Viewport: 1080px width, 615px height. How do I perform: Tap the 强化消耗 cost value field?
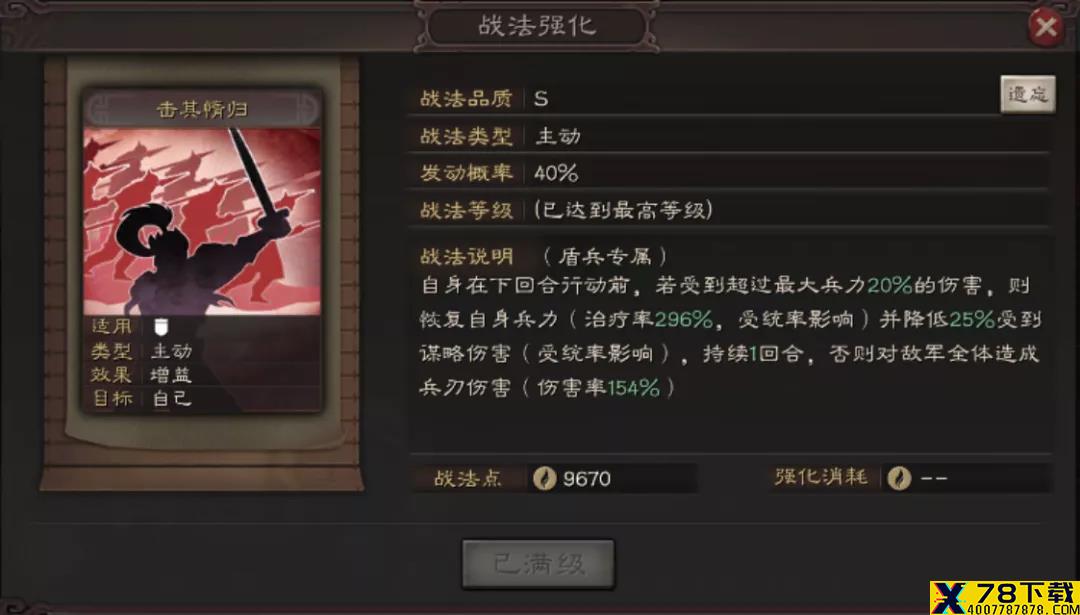pos(966,478)
